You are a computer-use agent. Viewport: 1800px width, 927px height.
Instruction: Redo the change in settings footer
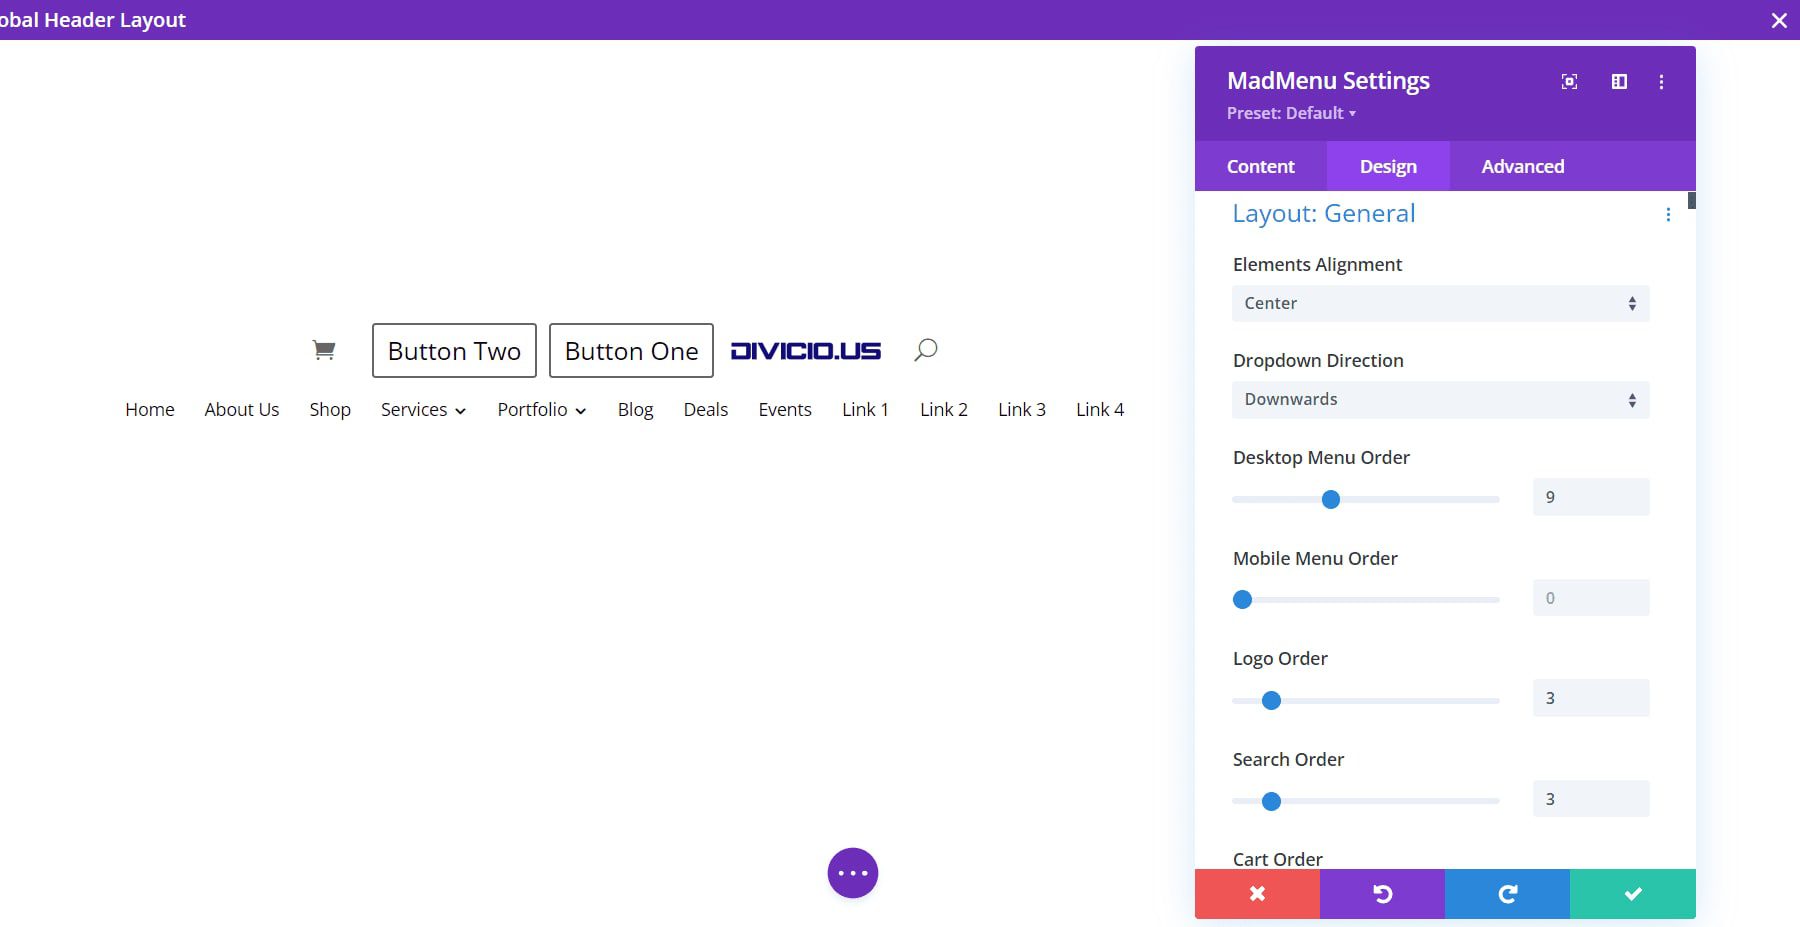tap(1507, 894)
